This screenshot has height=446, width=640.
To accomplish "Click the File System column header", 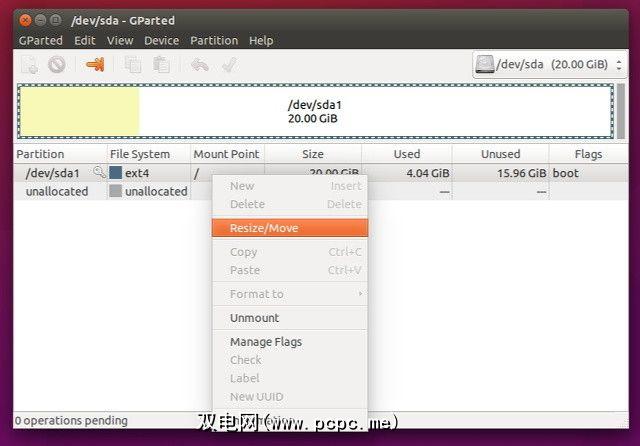I will point(149,154).
